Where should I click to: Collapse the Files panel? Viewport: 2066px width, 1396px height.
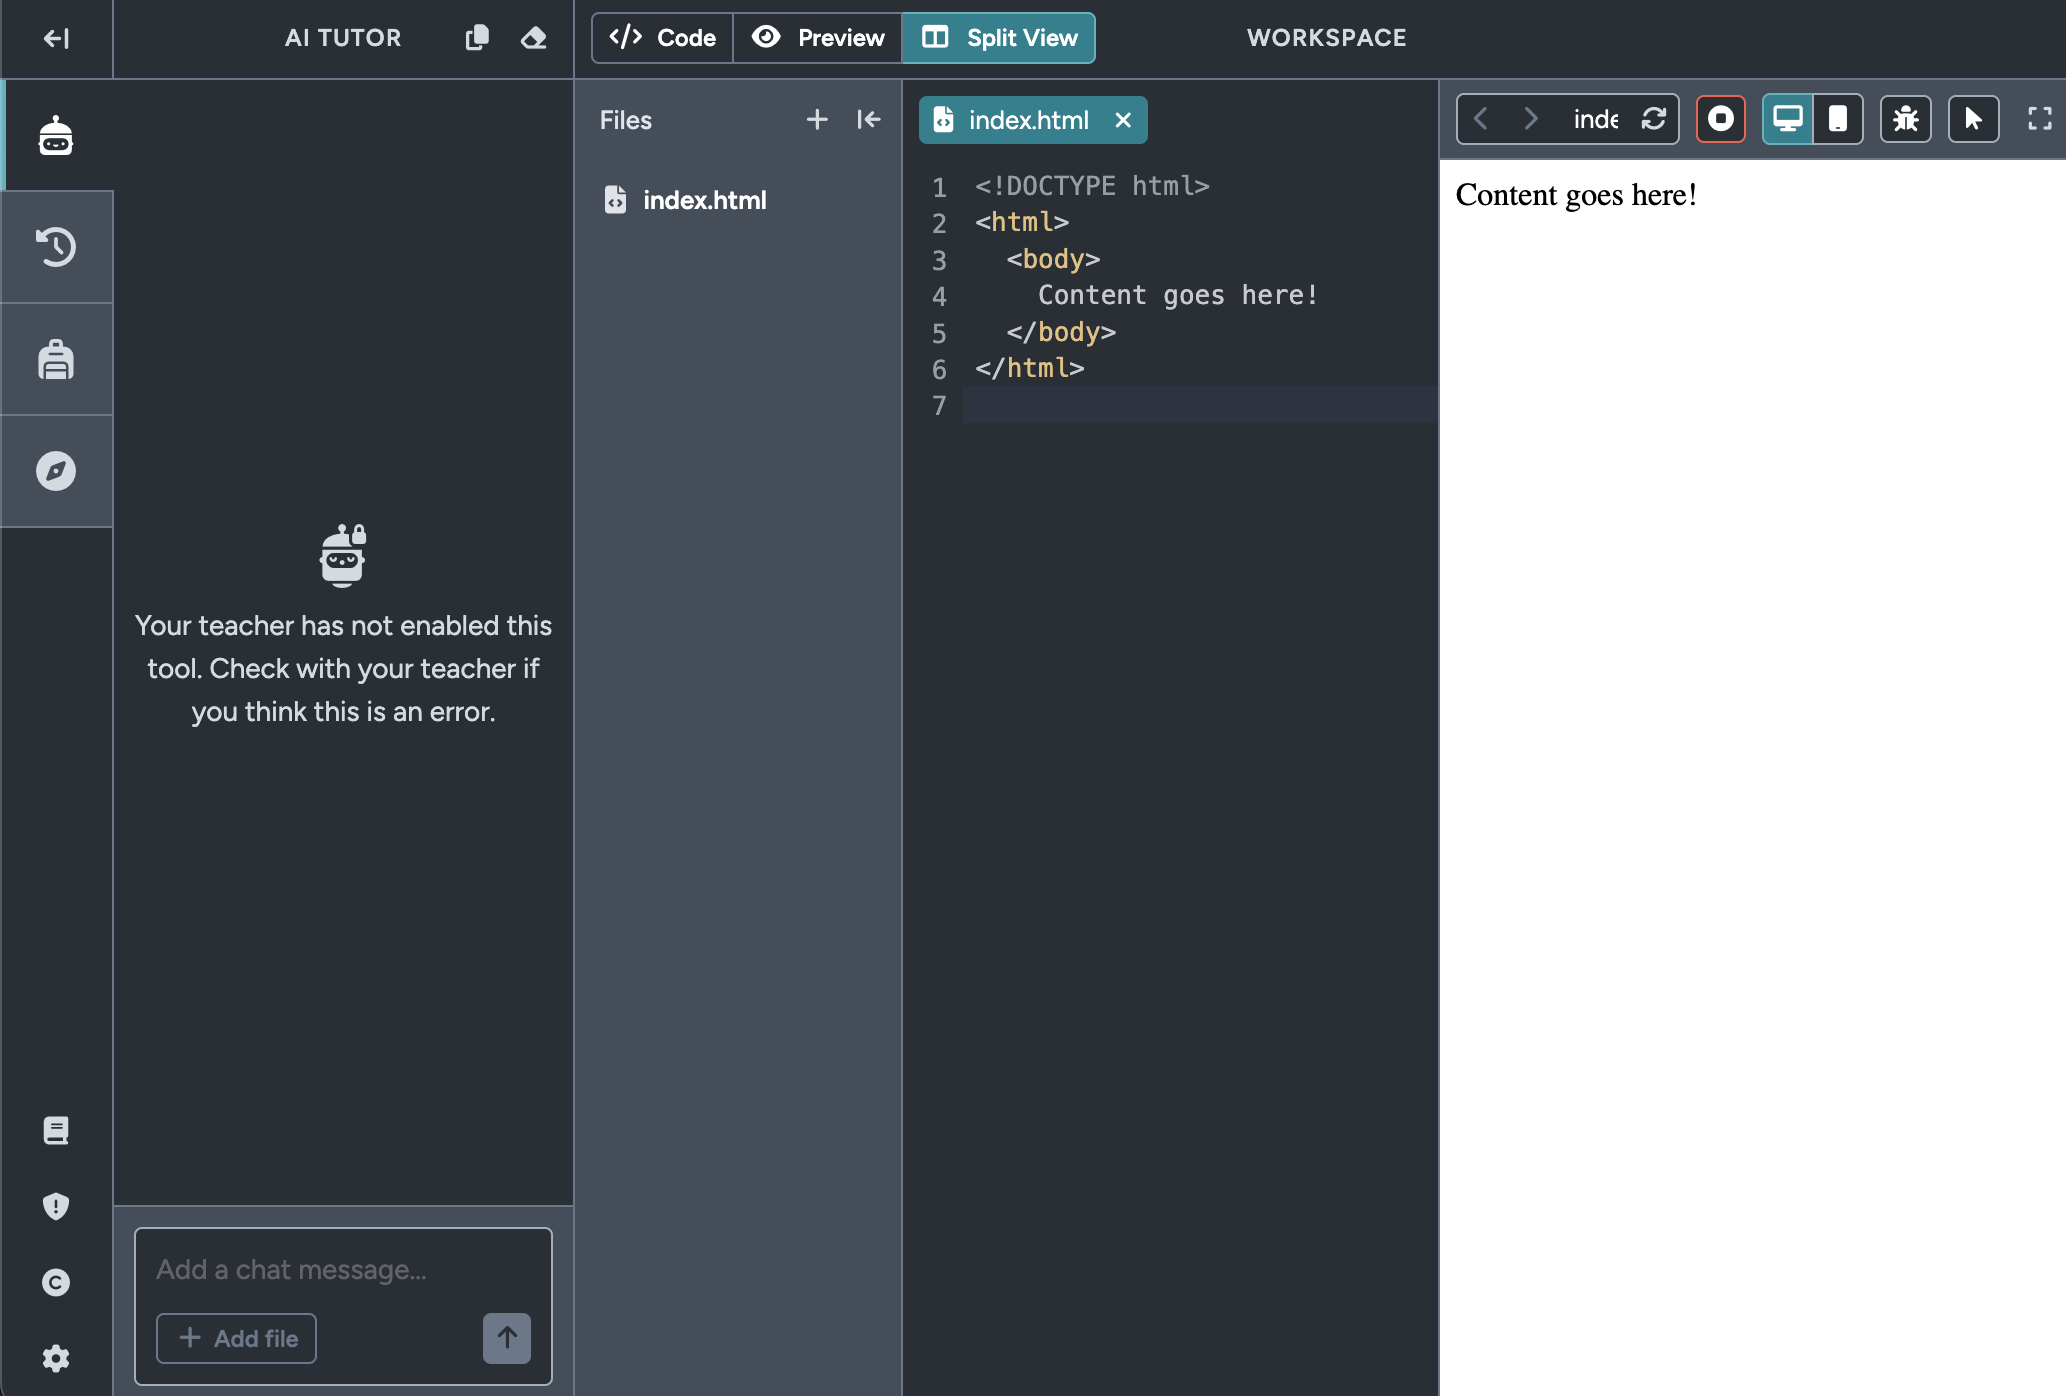[869, 120]
